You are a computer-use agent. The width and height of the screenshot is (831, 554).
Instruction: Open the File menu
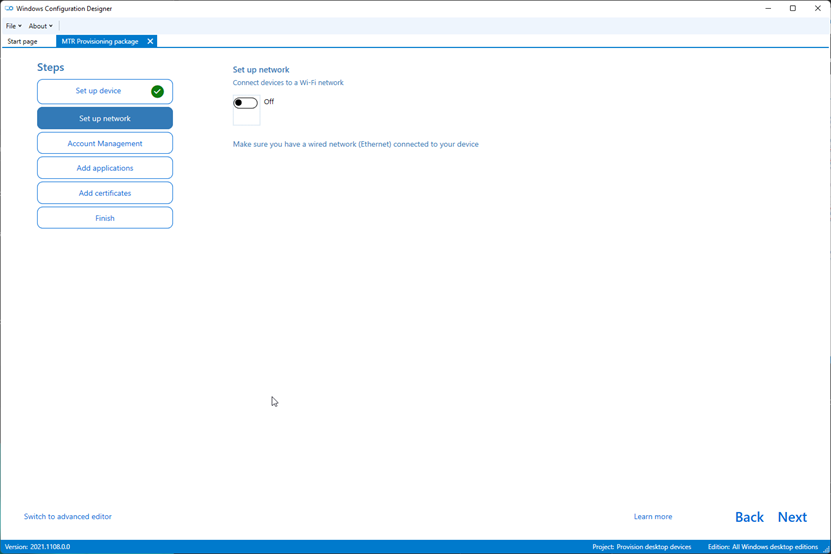click(x=13, y=26)
